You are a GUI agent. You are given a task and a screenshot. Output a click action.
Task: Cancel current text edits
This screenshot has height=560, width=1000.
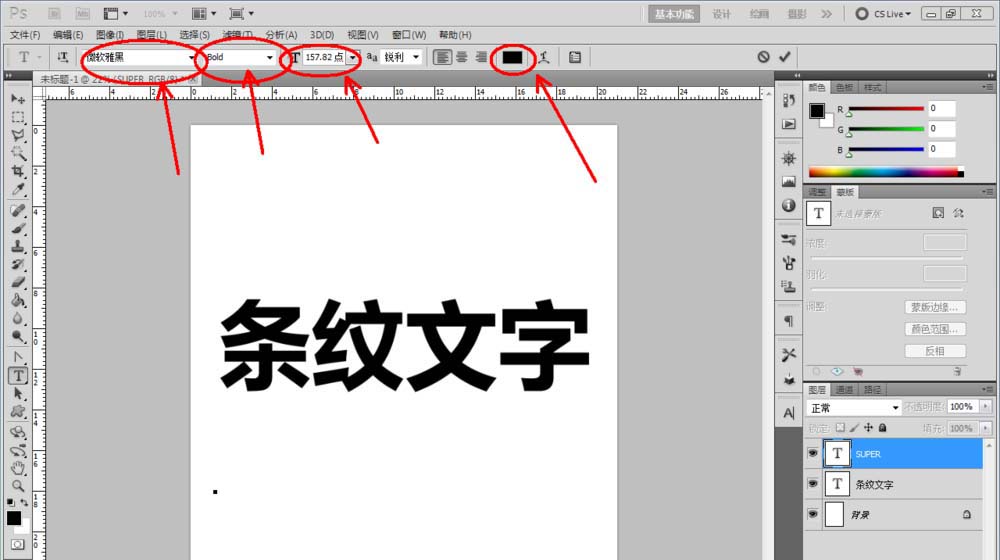click(763, 57)
